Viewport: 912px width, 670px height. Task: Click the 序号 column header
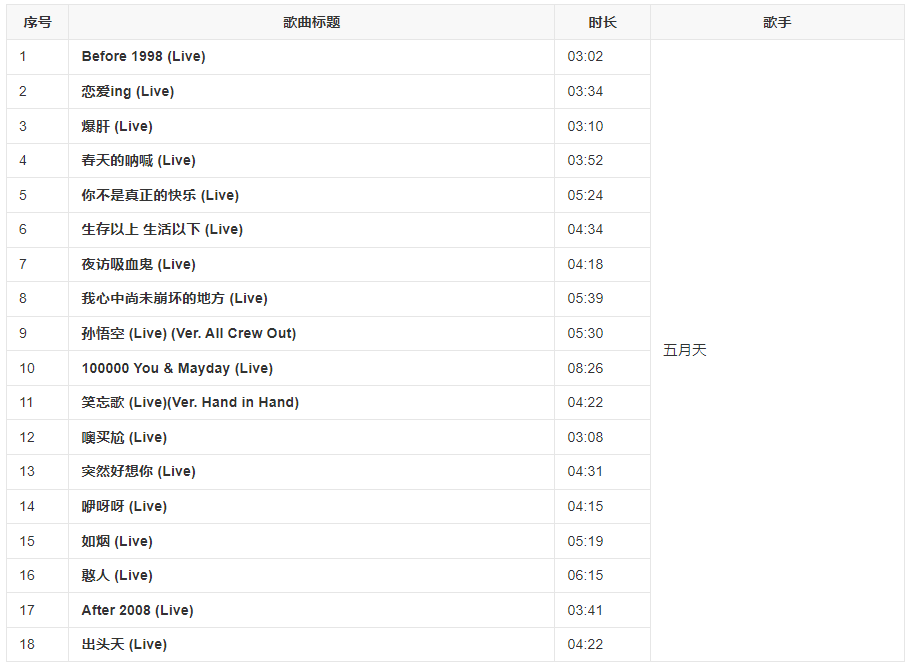[37, 22]
